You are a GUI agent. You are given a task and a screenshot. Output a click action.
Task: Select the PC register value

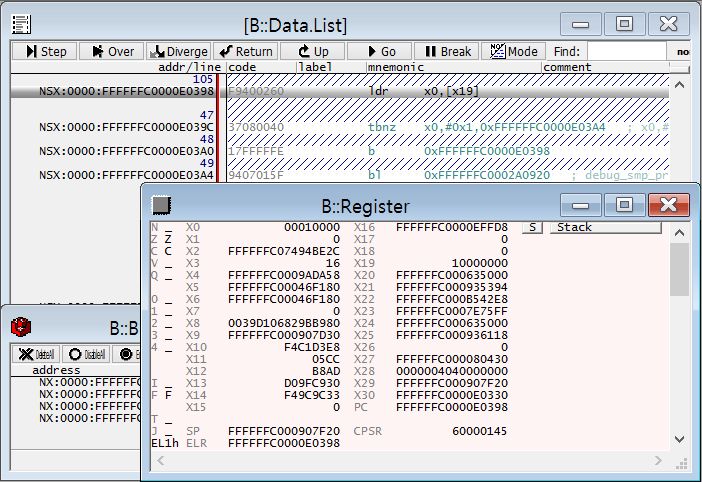coord(452,408)
